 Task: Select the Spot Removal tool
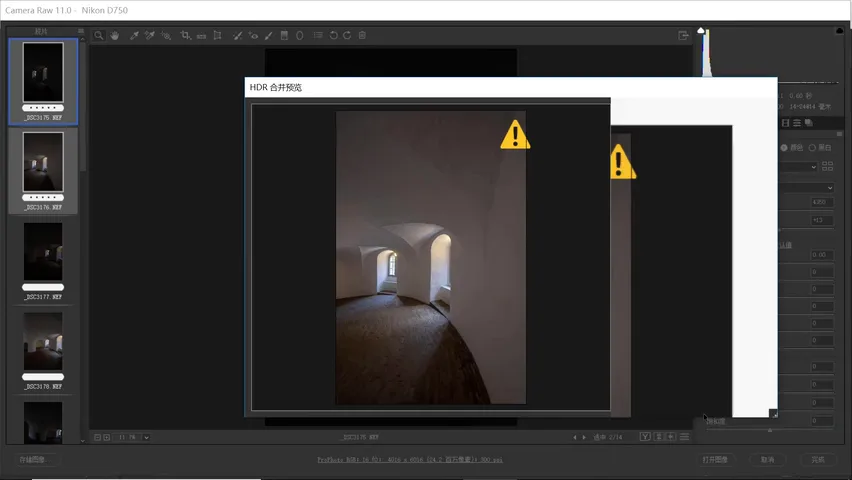(x=237, y=35)
